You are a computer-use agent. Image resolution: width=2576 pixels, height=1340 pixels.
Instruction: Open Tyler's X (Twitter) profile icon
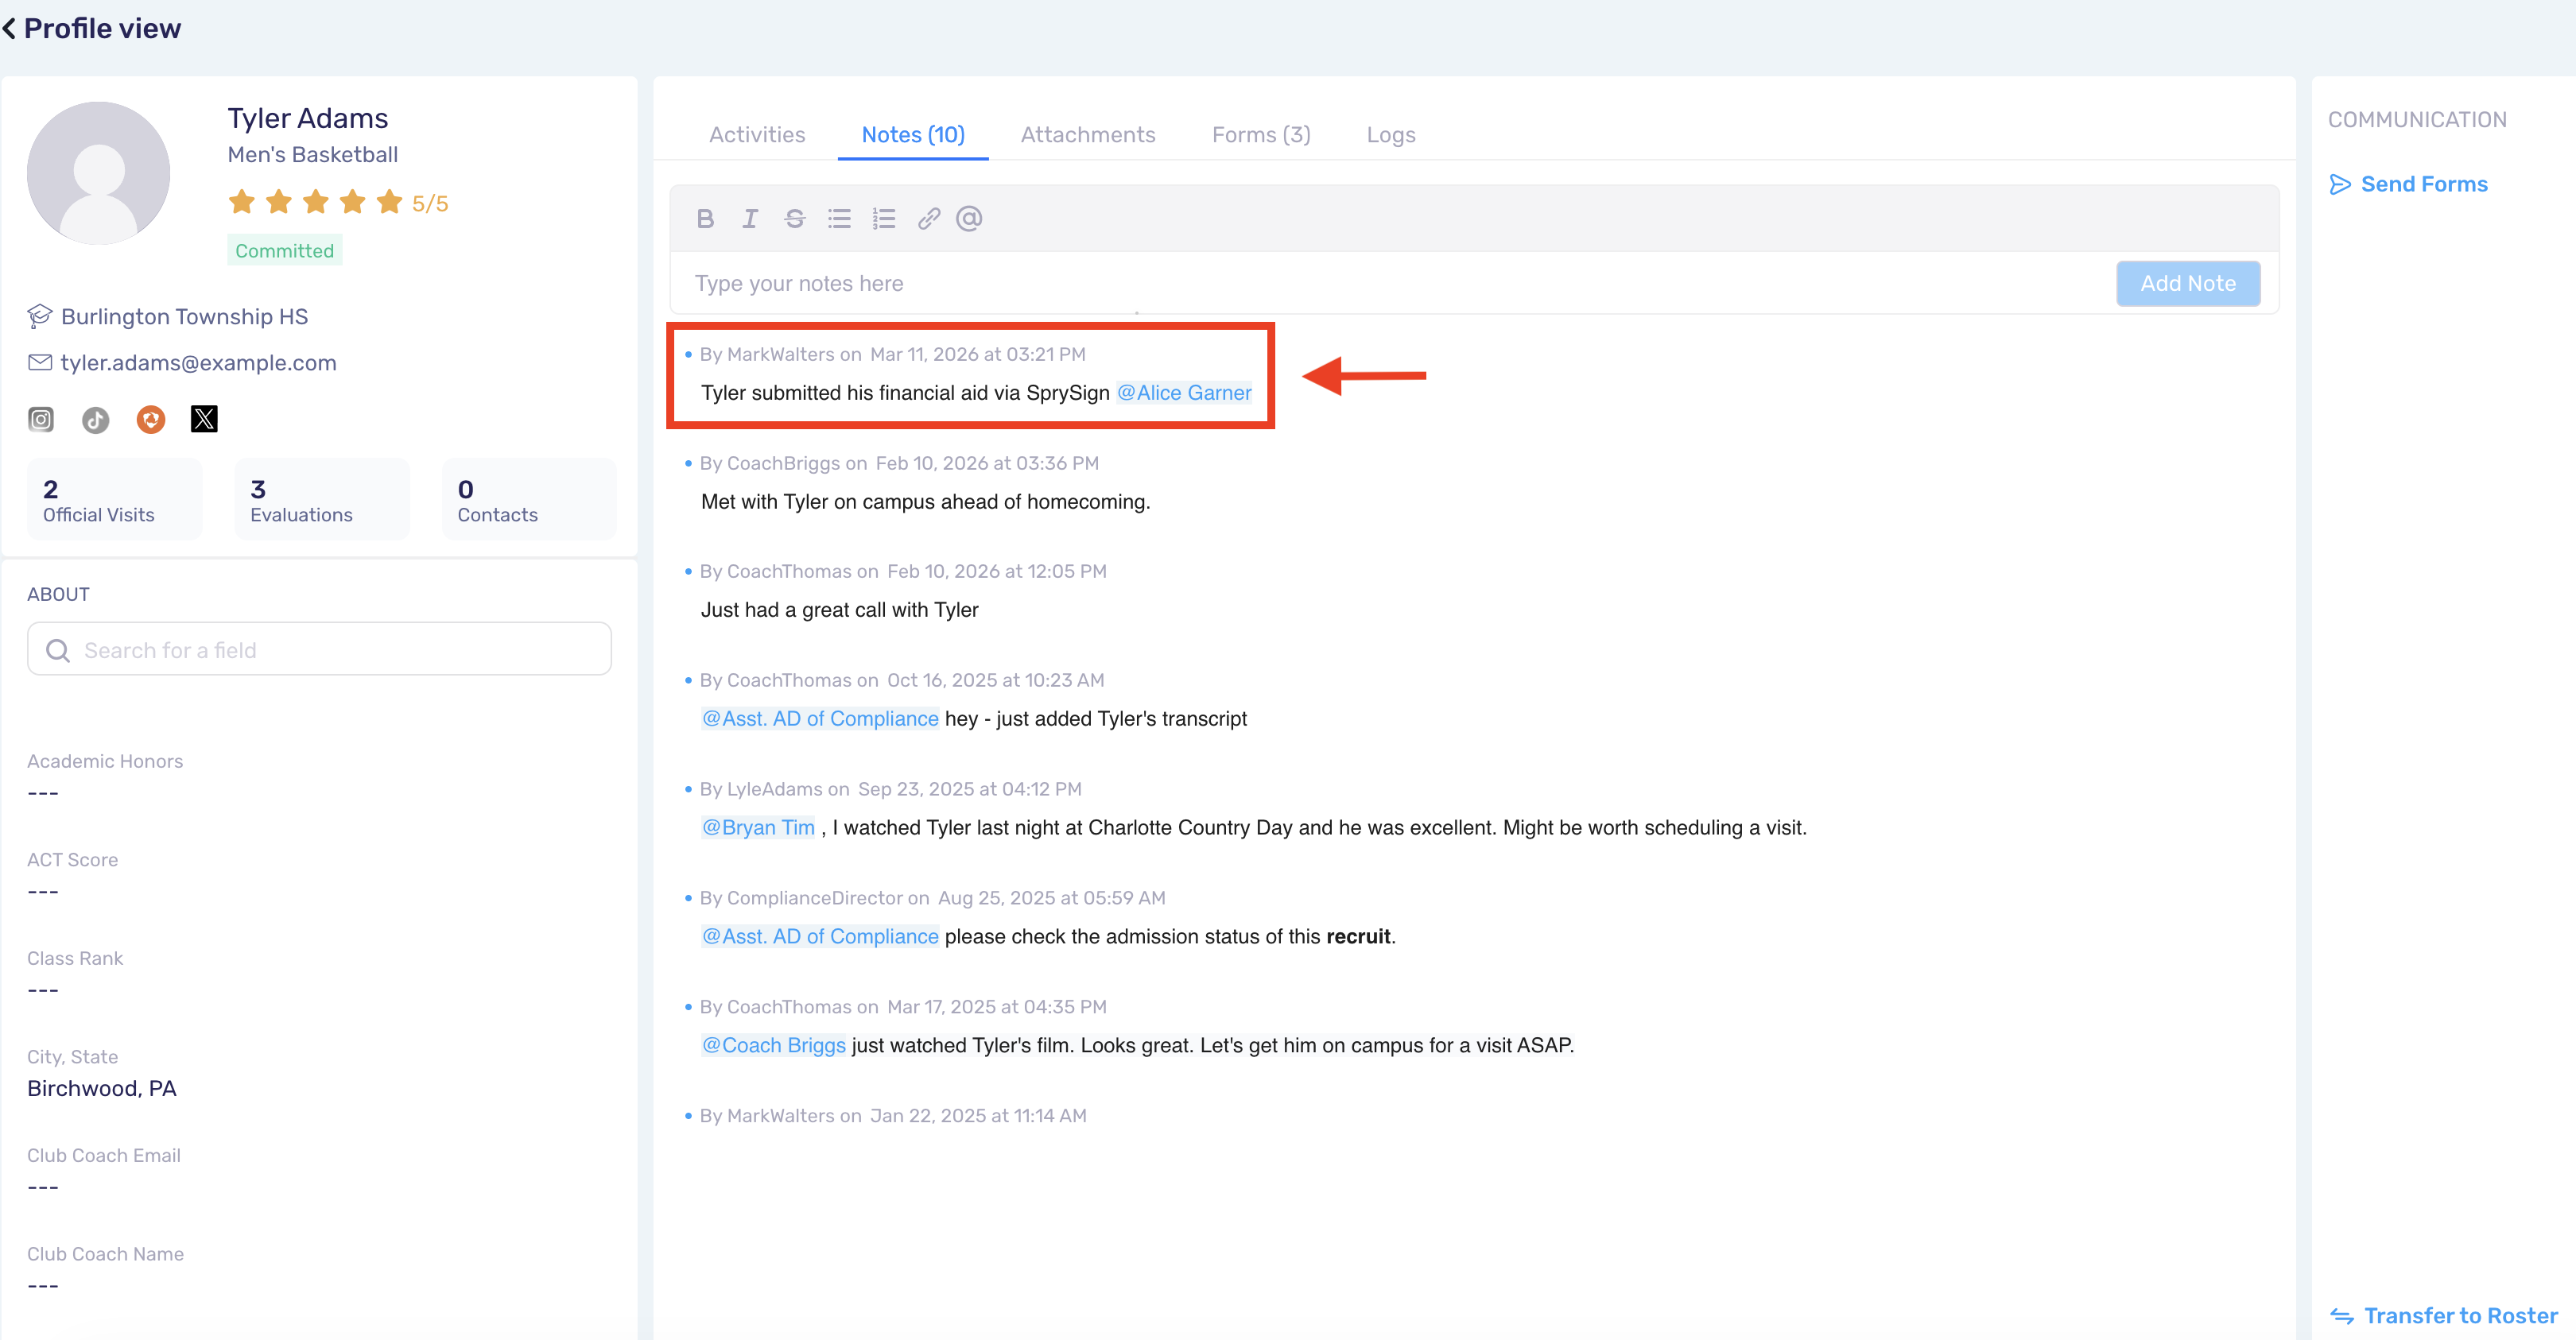point(204,419)
